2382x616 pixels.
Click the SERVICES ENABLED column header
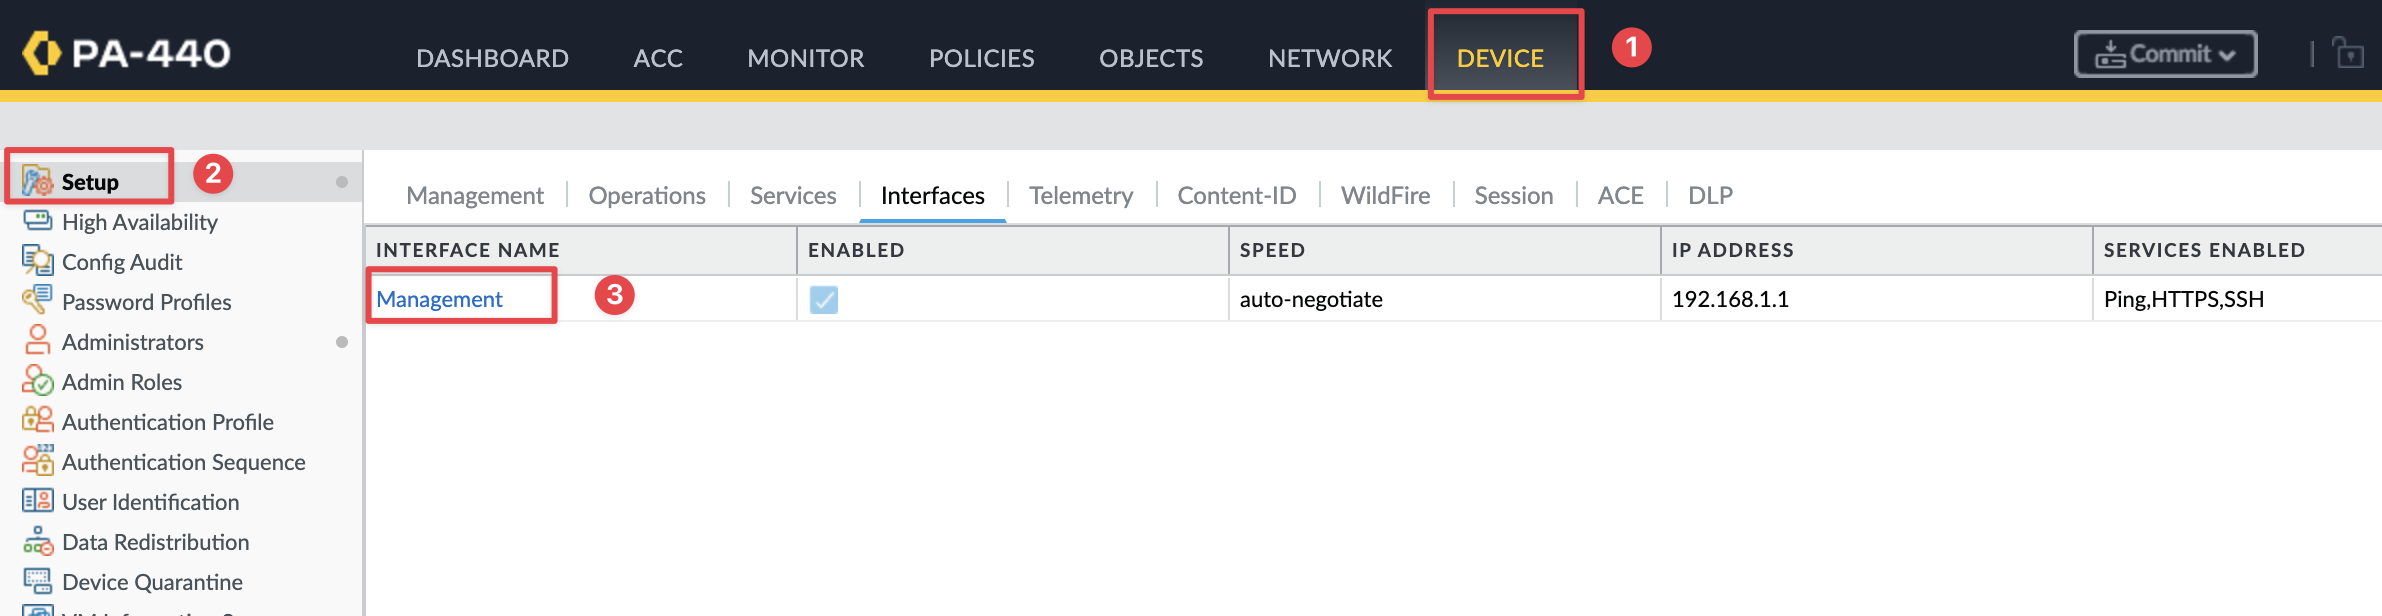pyautogui.click(x=2238, y=250)
